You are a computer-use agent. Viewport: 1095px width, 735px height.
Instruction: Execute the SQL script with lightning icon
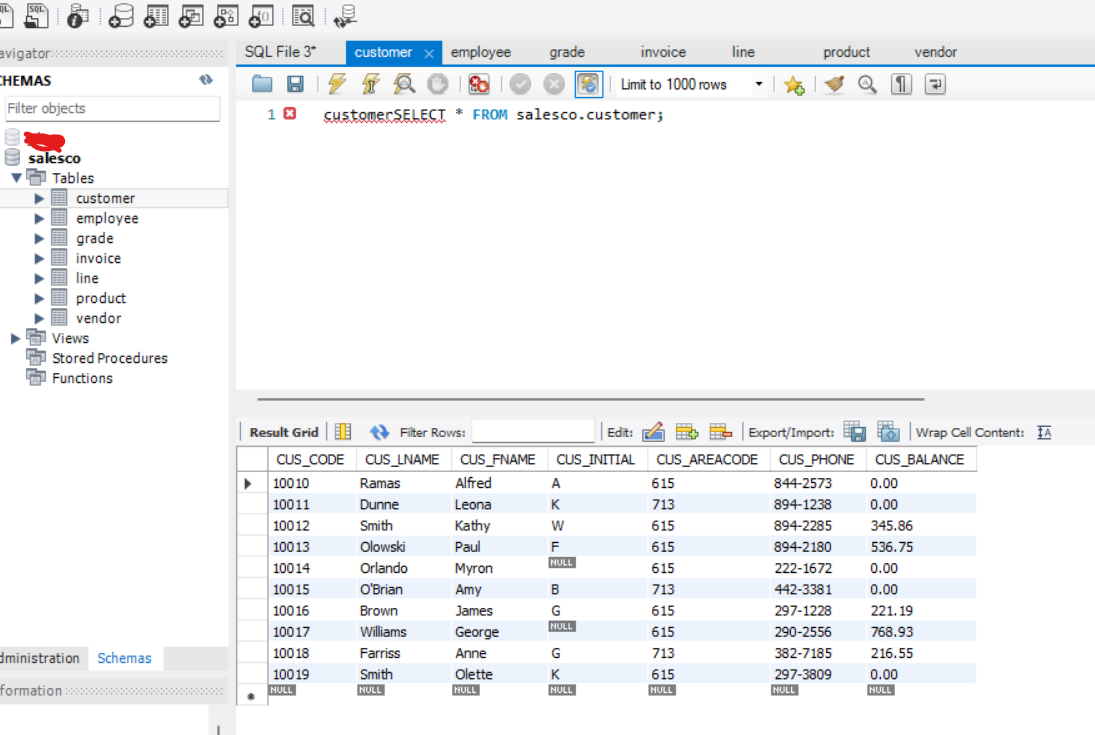click(338, 85)
